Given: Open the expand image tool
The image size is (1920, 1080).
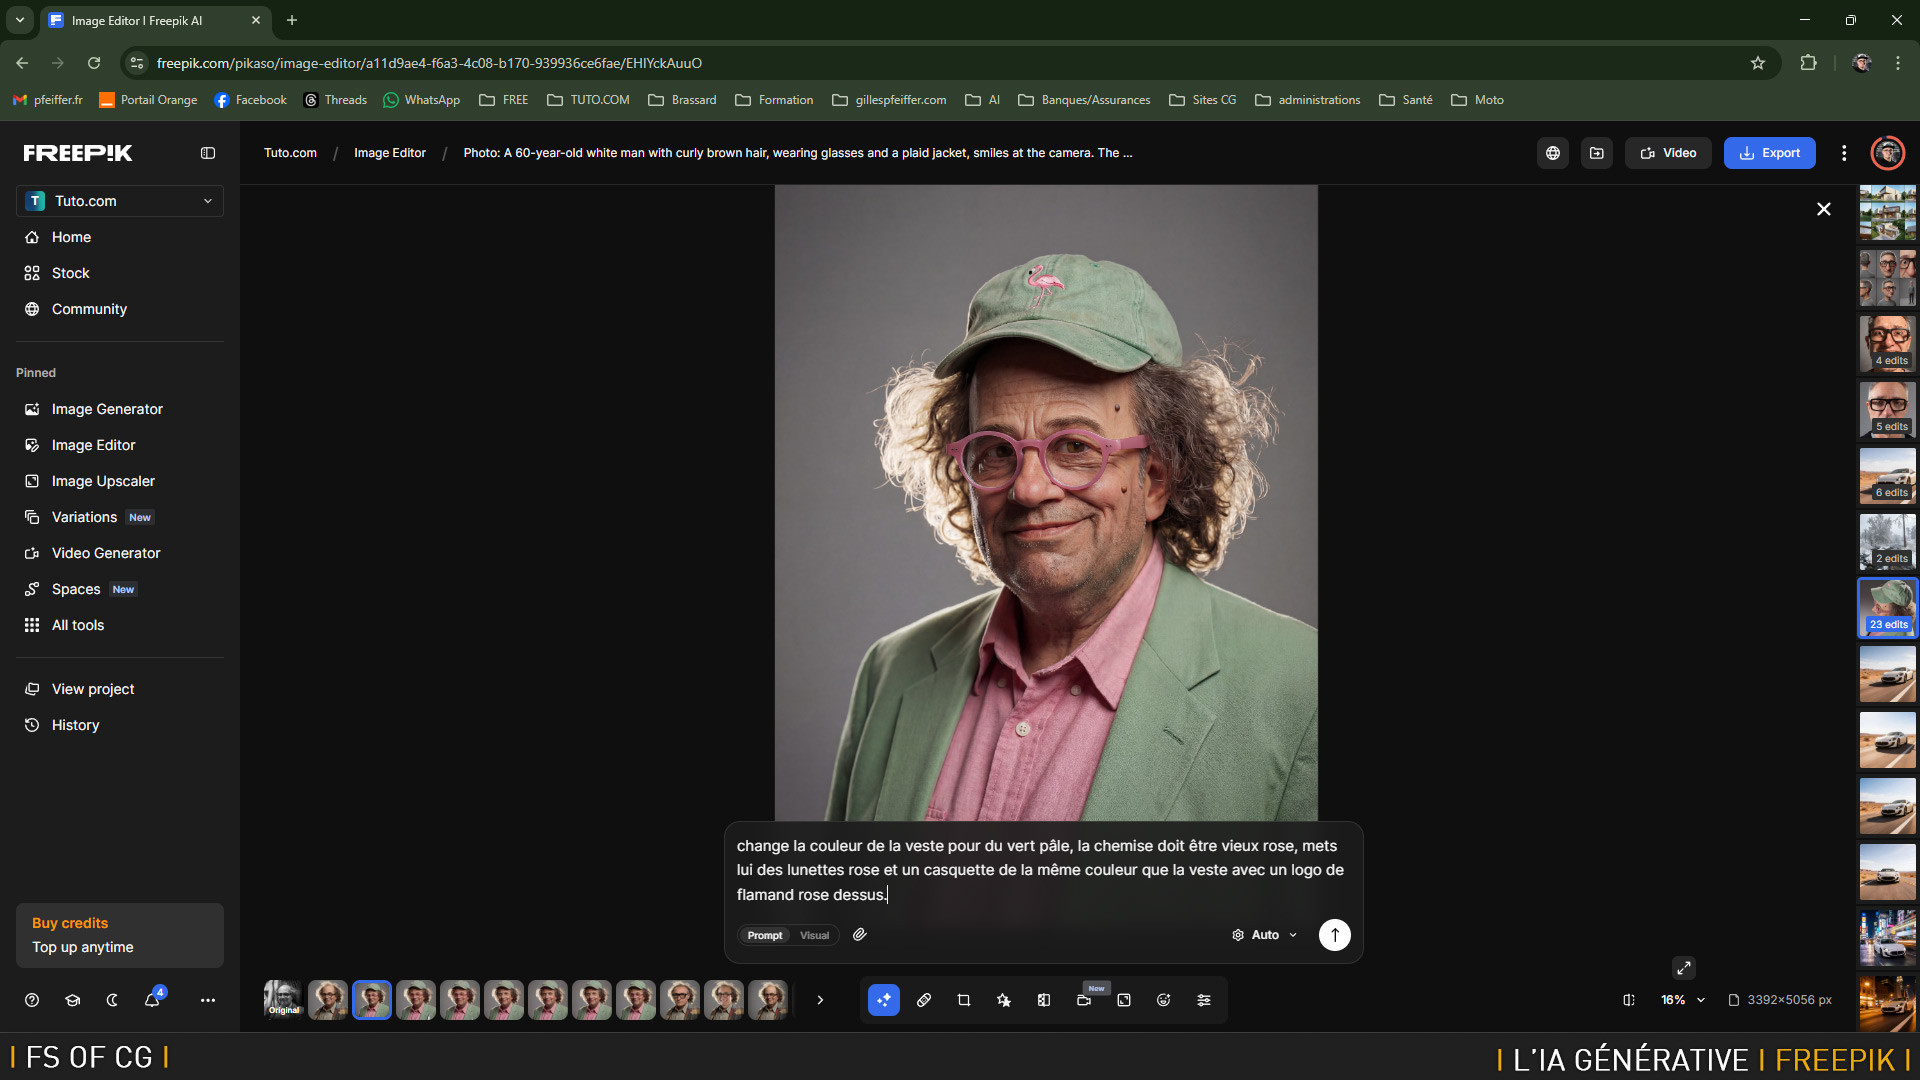Looking at the screenshot, I should [1124, 1000].
